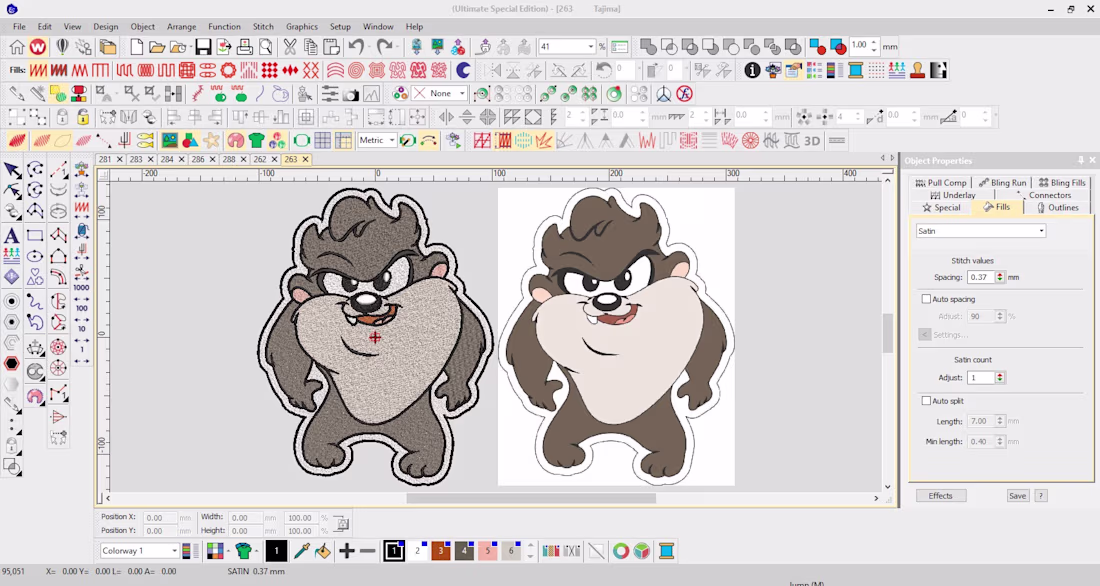The width and height of the screenshot is (1100, 586).
Task: Open the Connectors tab
Action: [x=1043, y=195]
